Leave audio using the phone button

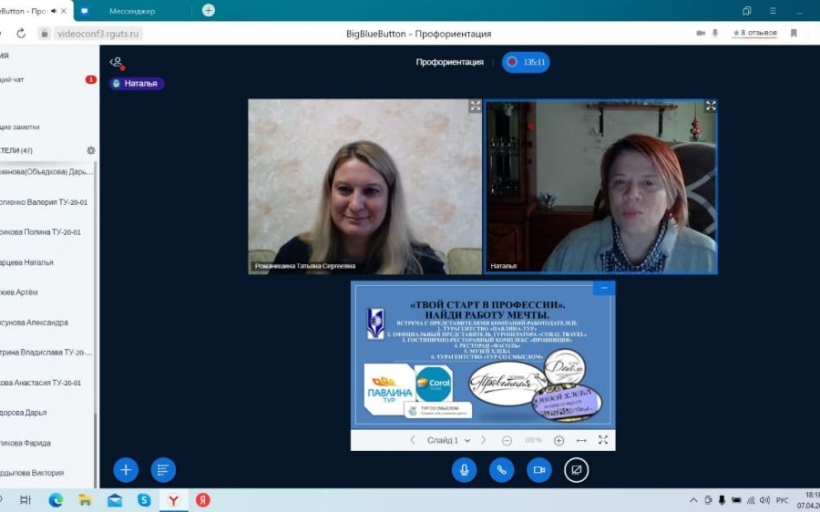(502, 470)
